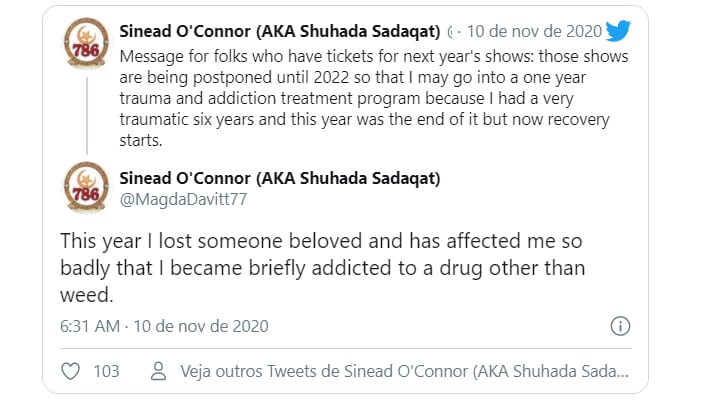Viewport: 704px width, 412px height.
Task: Click the person silhouette profile icon
Action: click(x=158, y=371)
